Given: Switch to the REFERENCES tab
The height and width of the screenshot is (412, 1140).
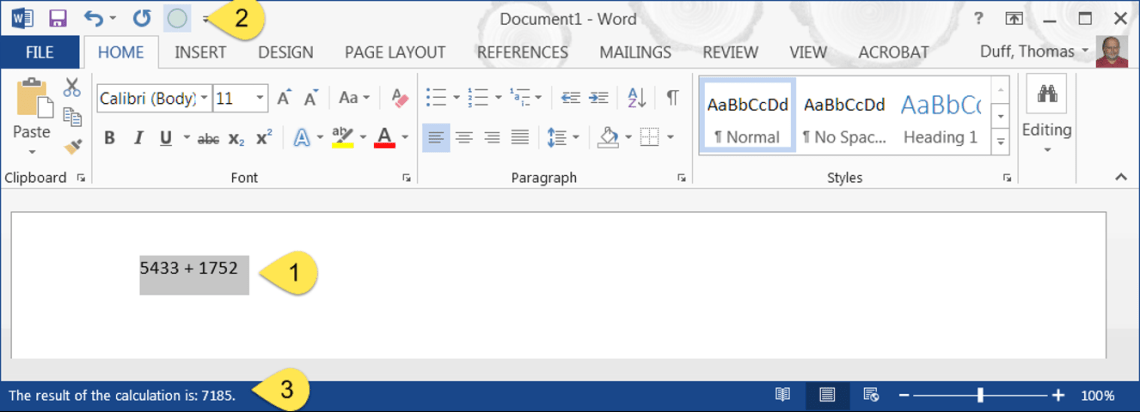Looking at the screenshot, I should pos(523,52).
